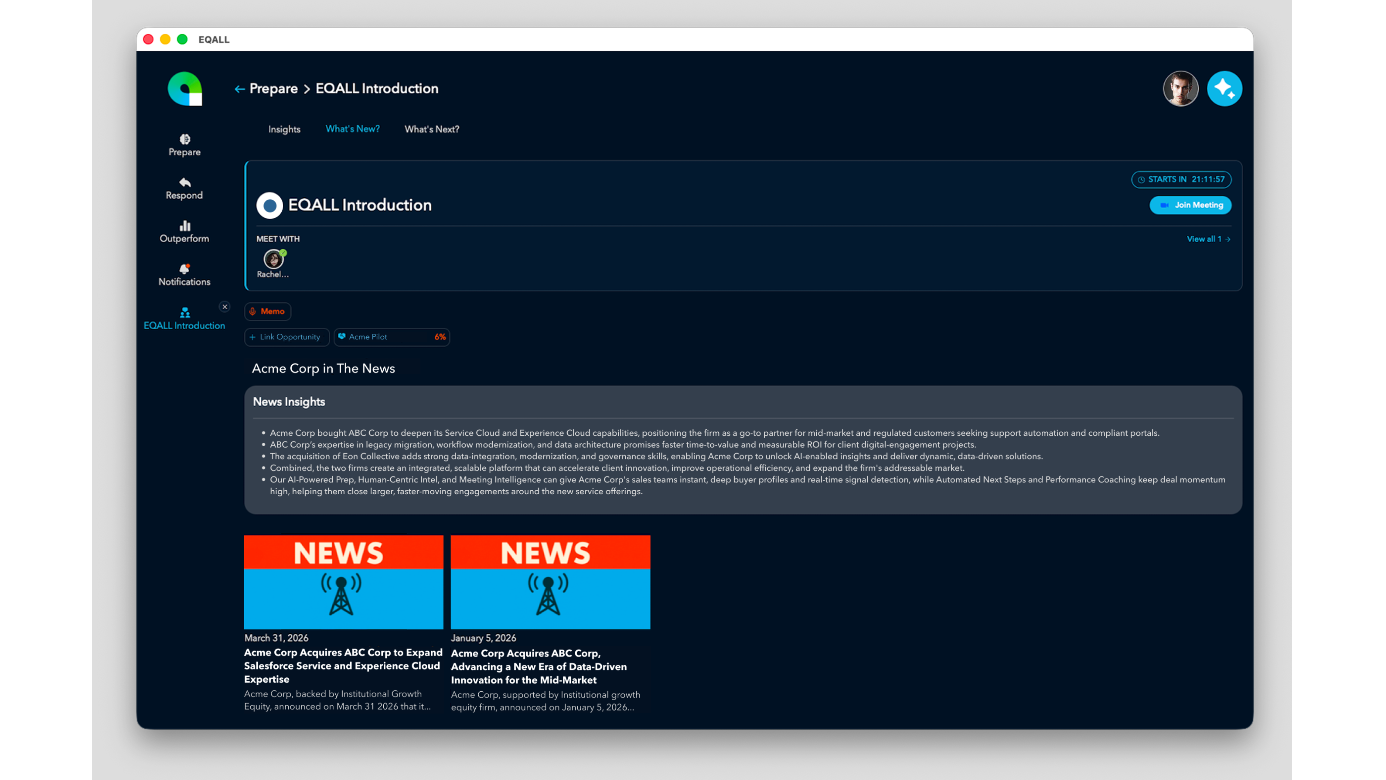
Task: Click EQALL Introduction in the breadcrumb
Action: point(377,89)
